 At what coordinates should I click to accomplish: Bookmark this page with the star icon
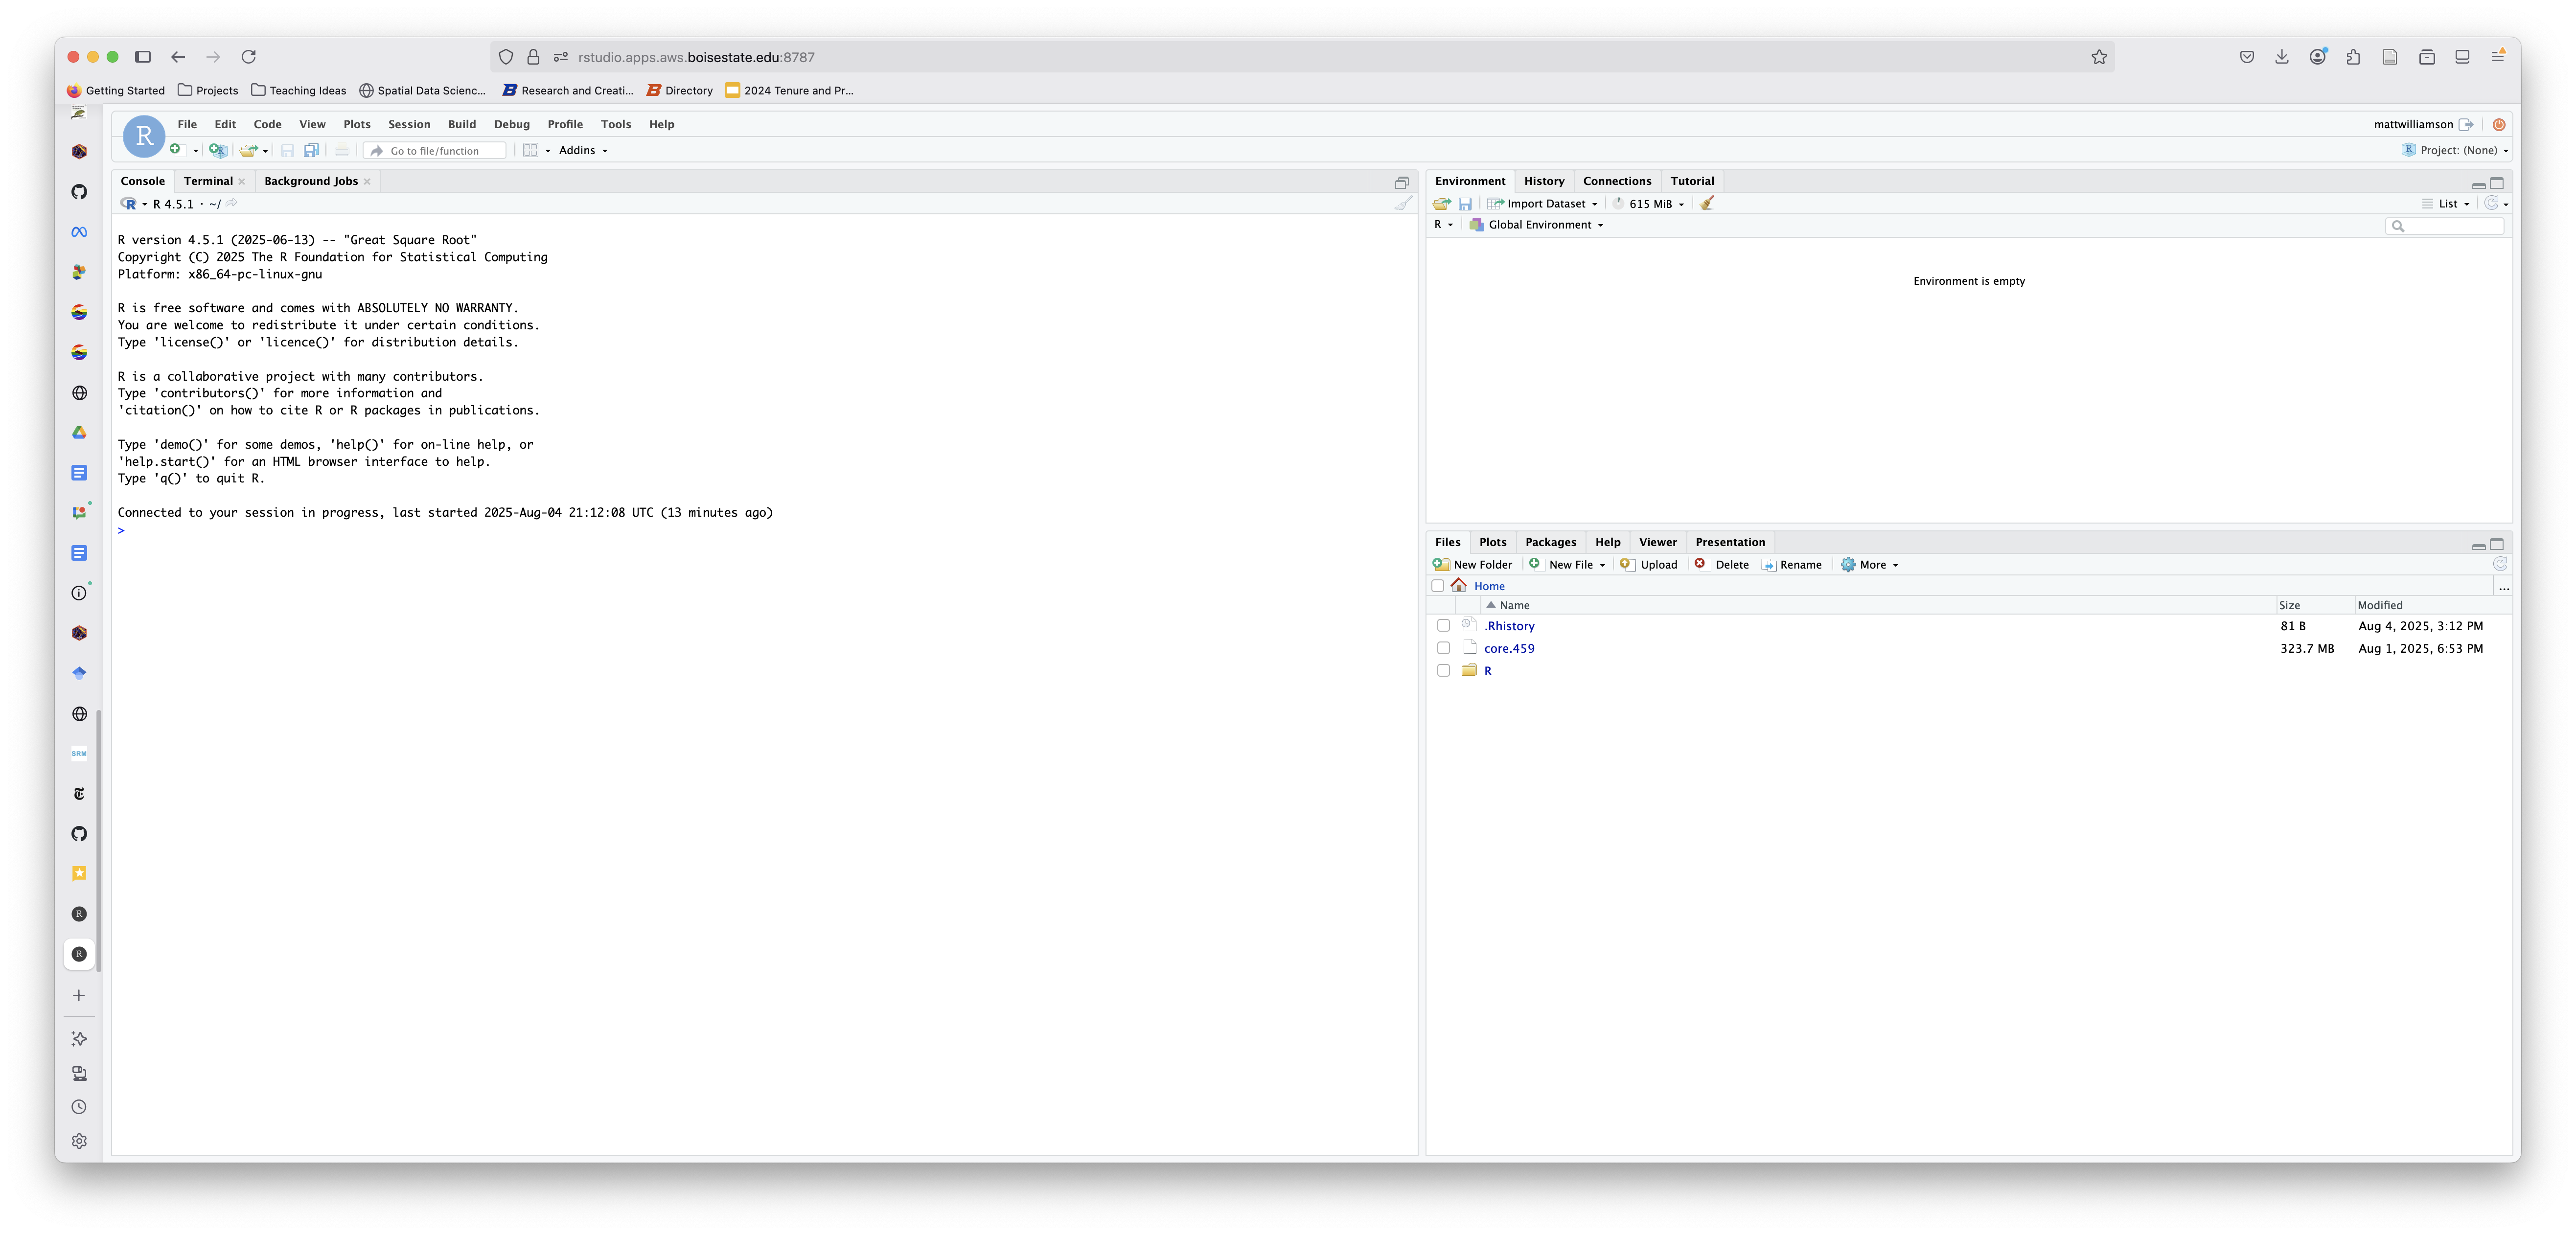click(2099, 57)
